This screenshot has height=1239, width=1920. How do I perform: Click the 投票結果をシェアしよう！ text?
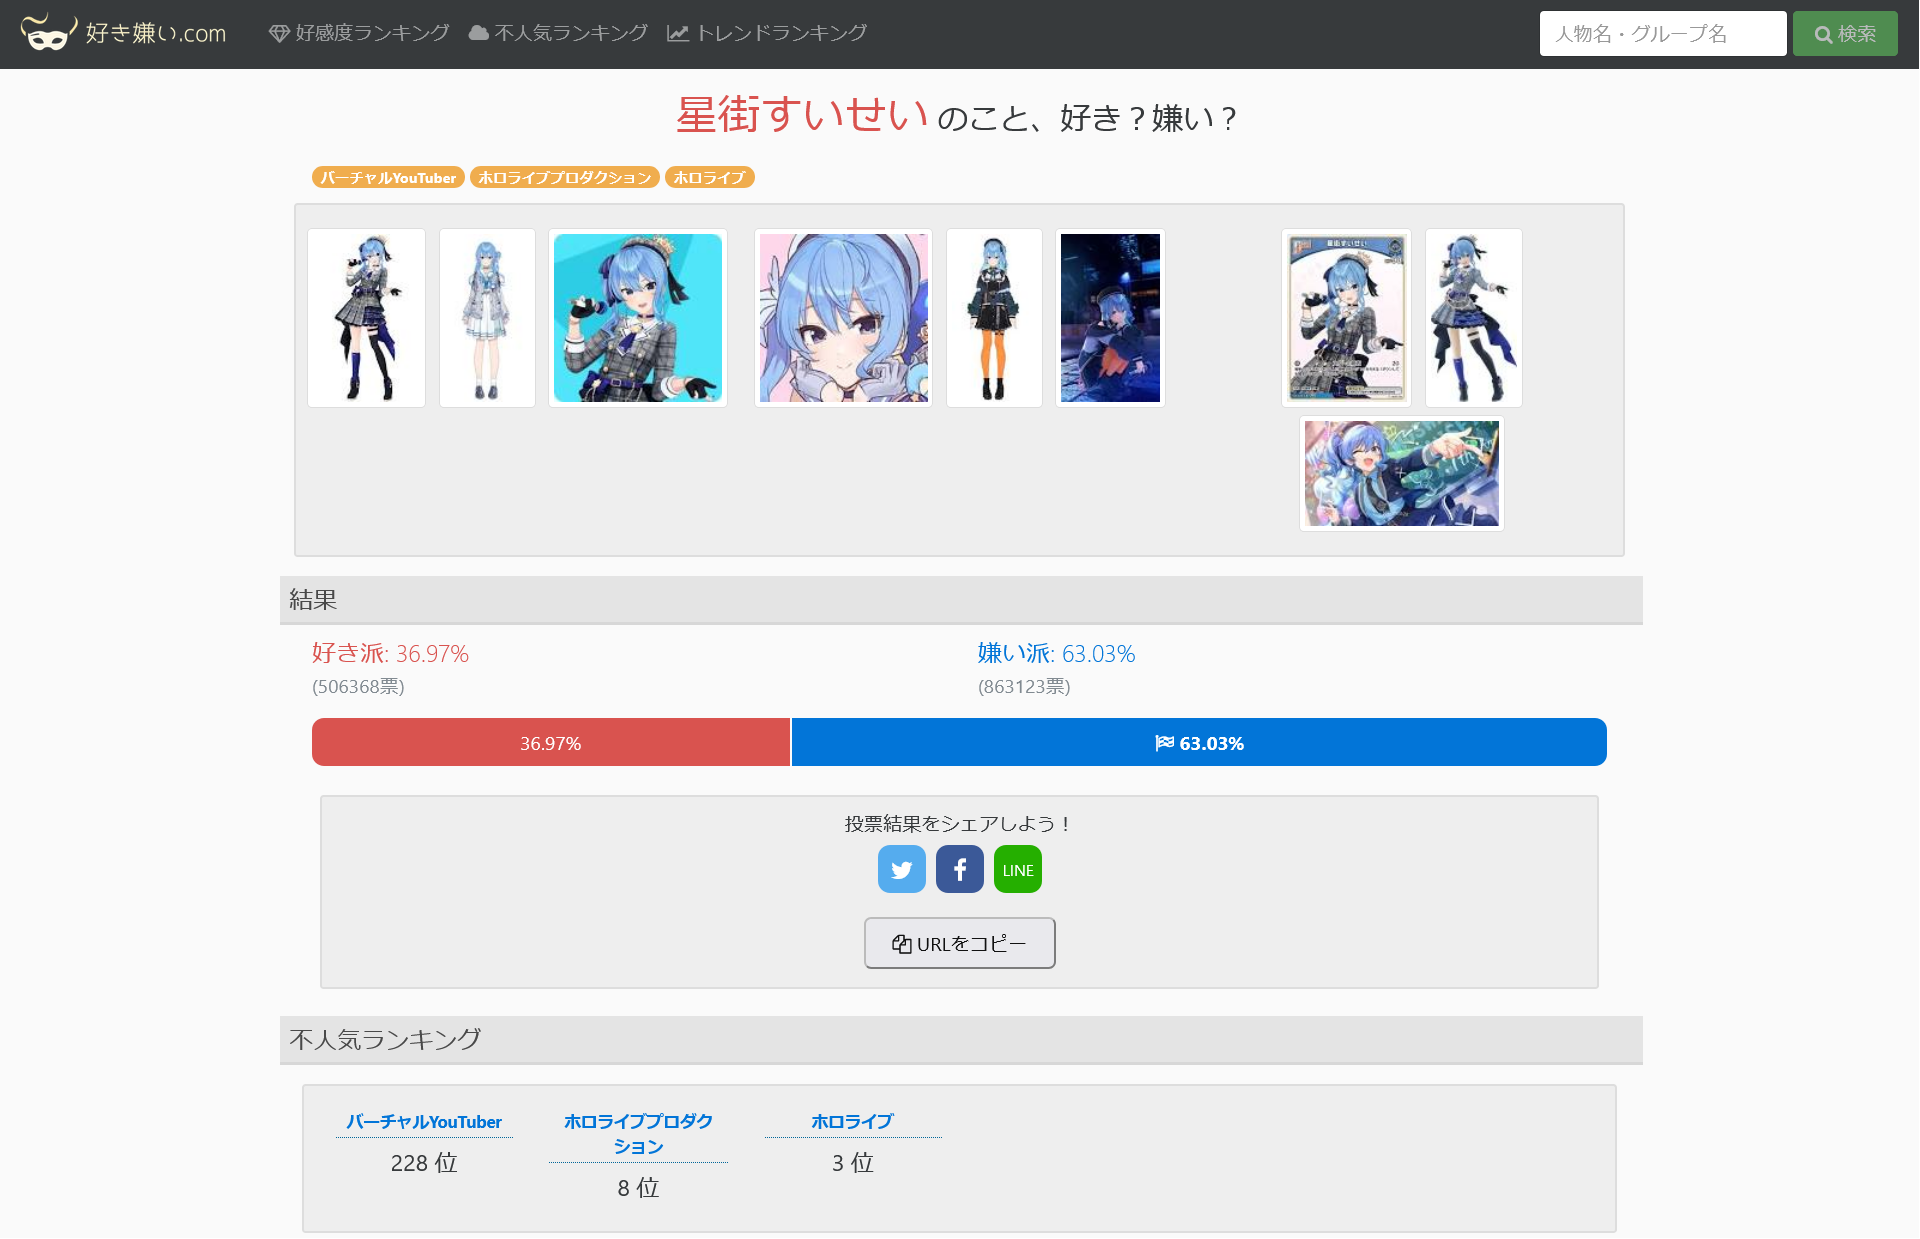[960, 824]
